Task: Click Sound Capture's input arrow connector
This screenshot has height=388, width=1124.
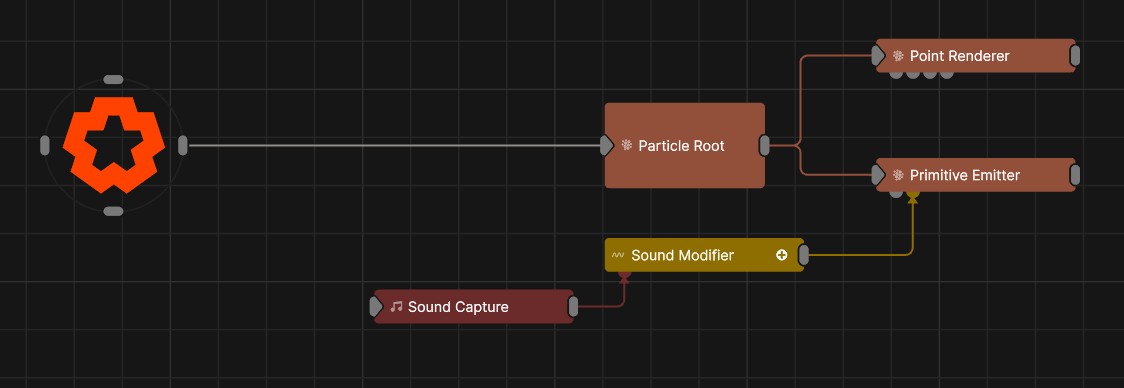Action: click(x=376, y=307)
